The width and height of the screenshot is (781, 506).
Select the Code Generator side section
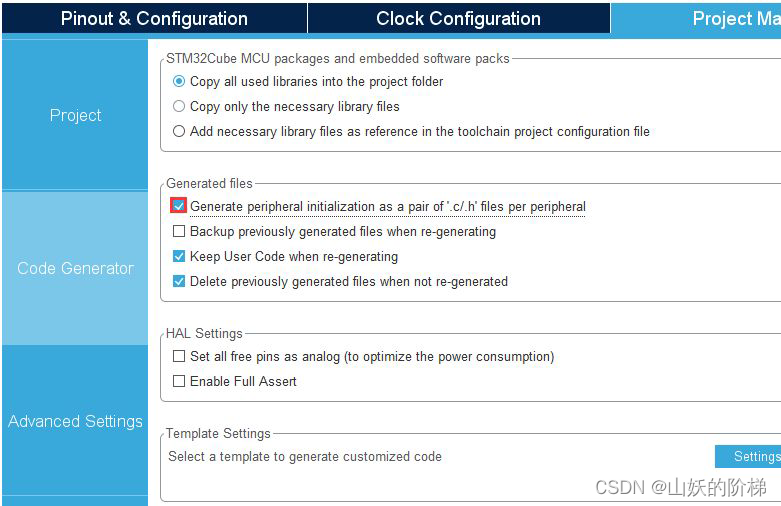pyautogui.click(x=75, y=268)
